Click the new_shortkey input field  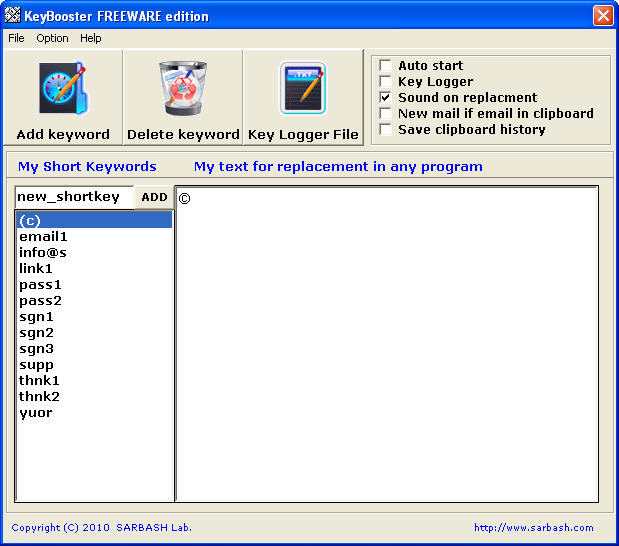[75, 197]
